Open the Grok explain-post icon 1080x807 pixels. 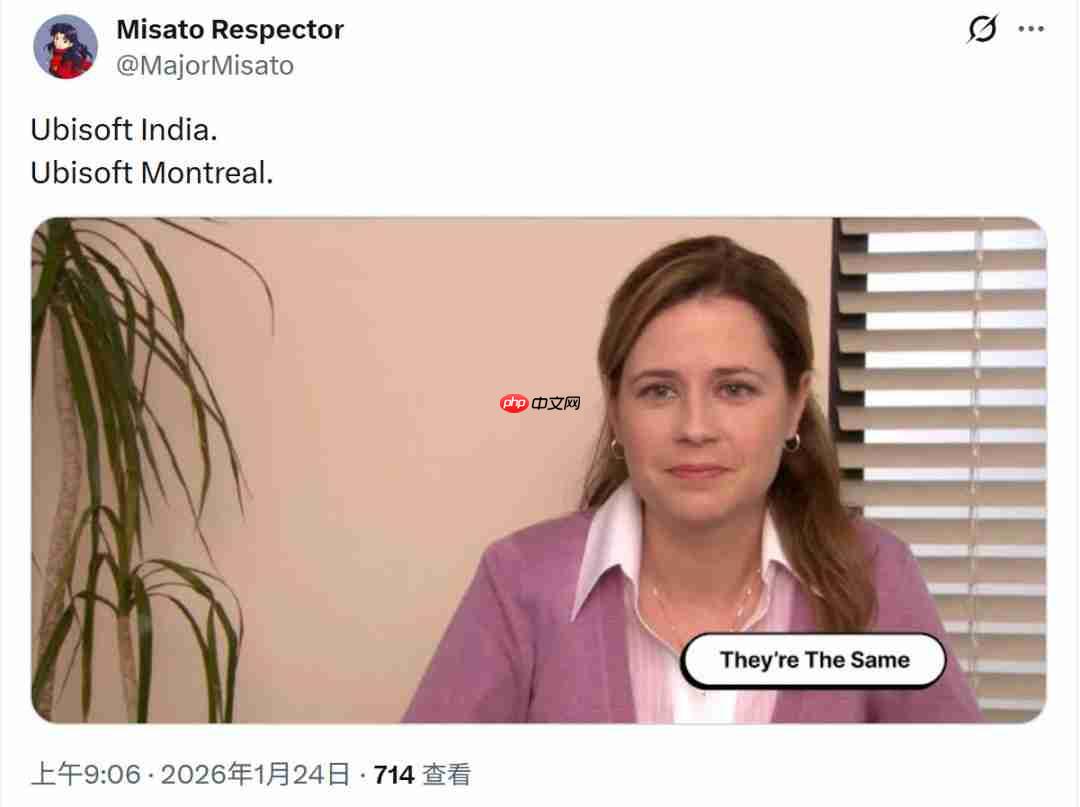click(982, 29)
